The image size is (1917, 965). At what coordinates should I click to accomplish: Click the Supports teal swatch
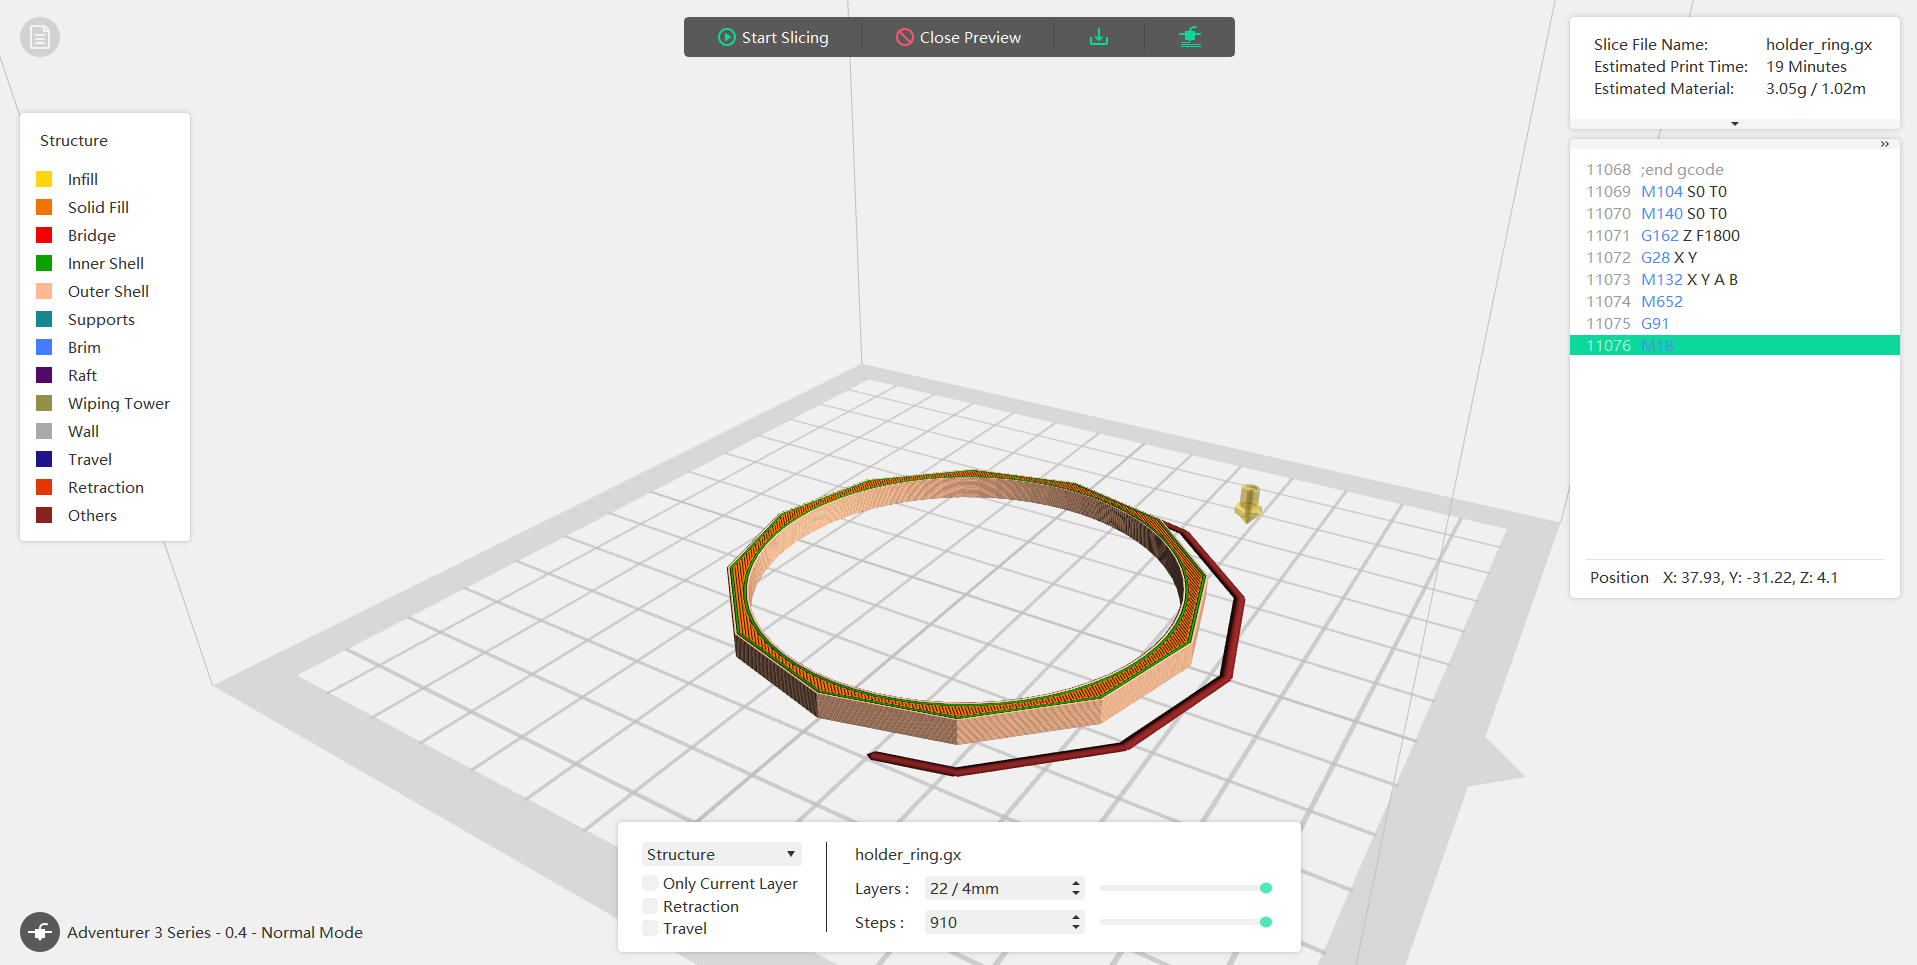coord(44,319)
